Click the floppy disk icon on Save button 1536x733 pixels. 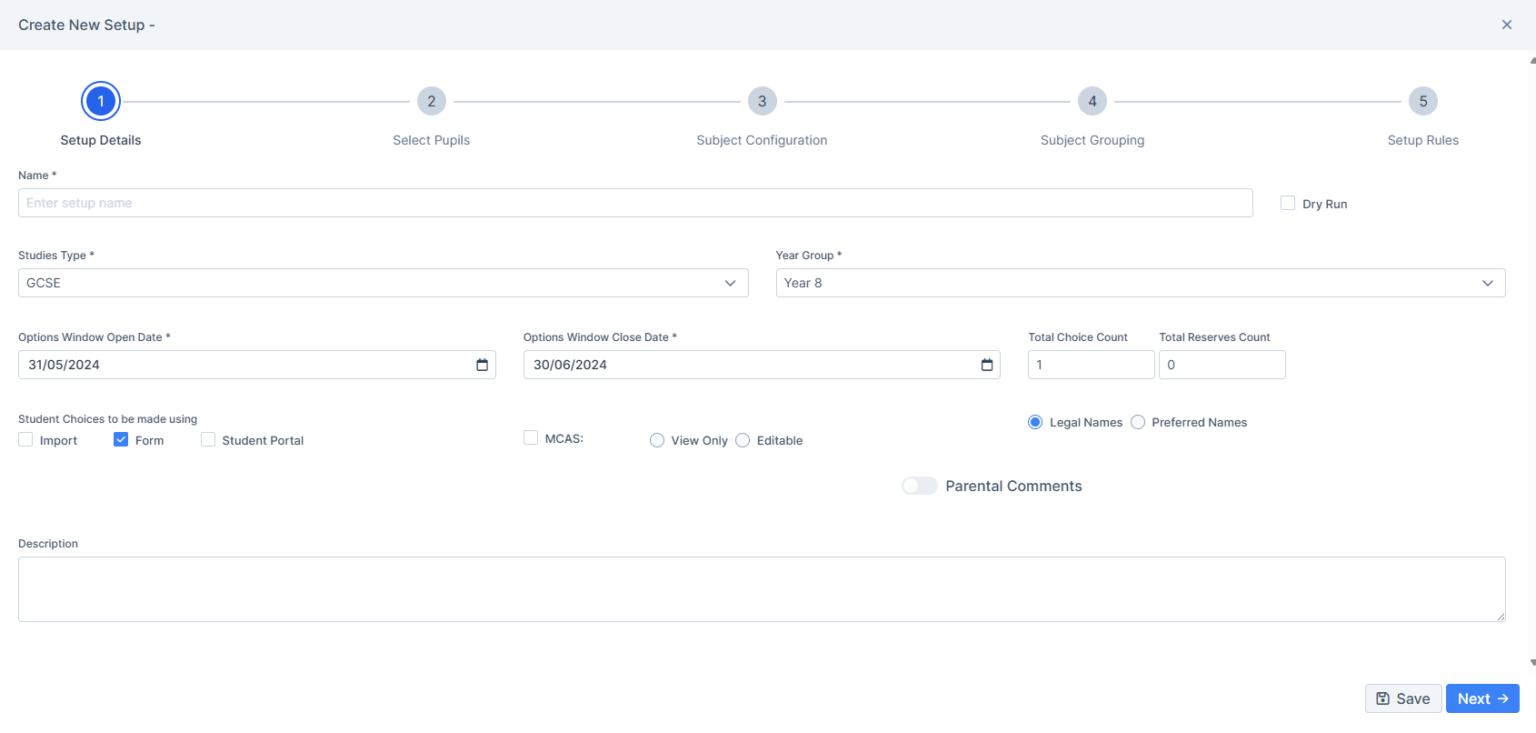[1383, 698]
